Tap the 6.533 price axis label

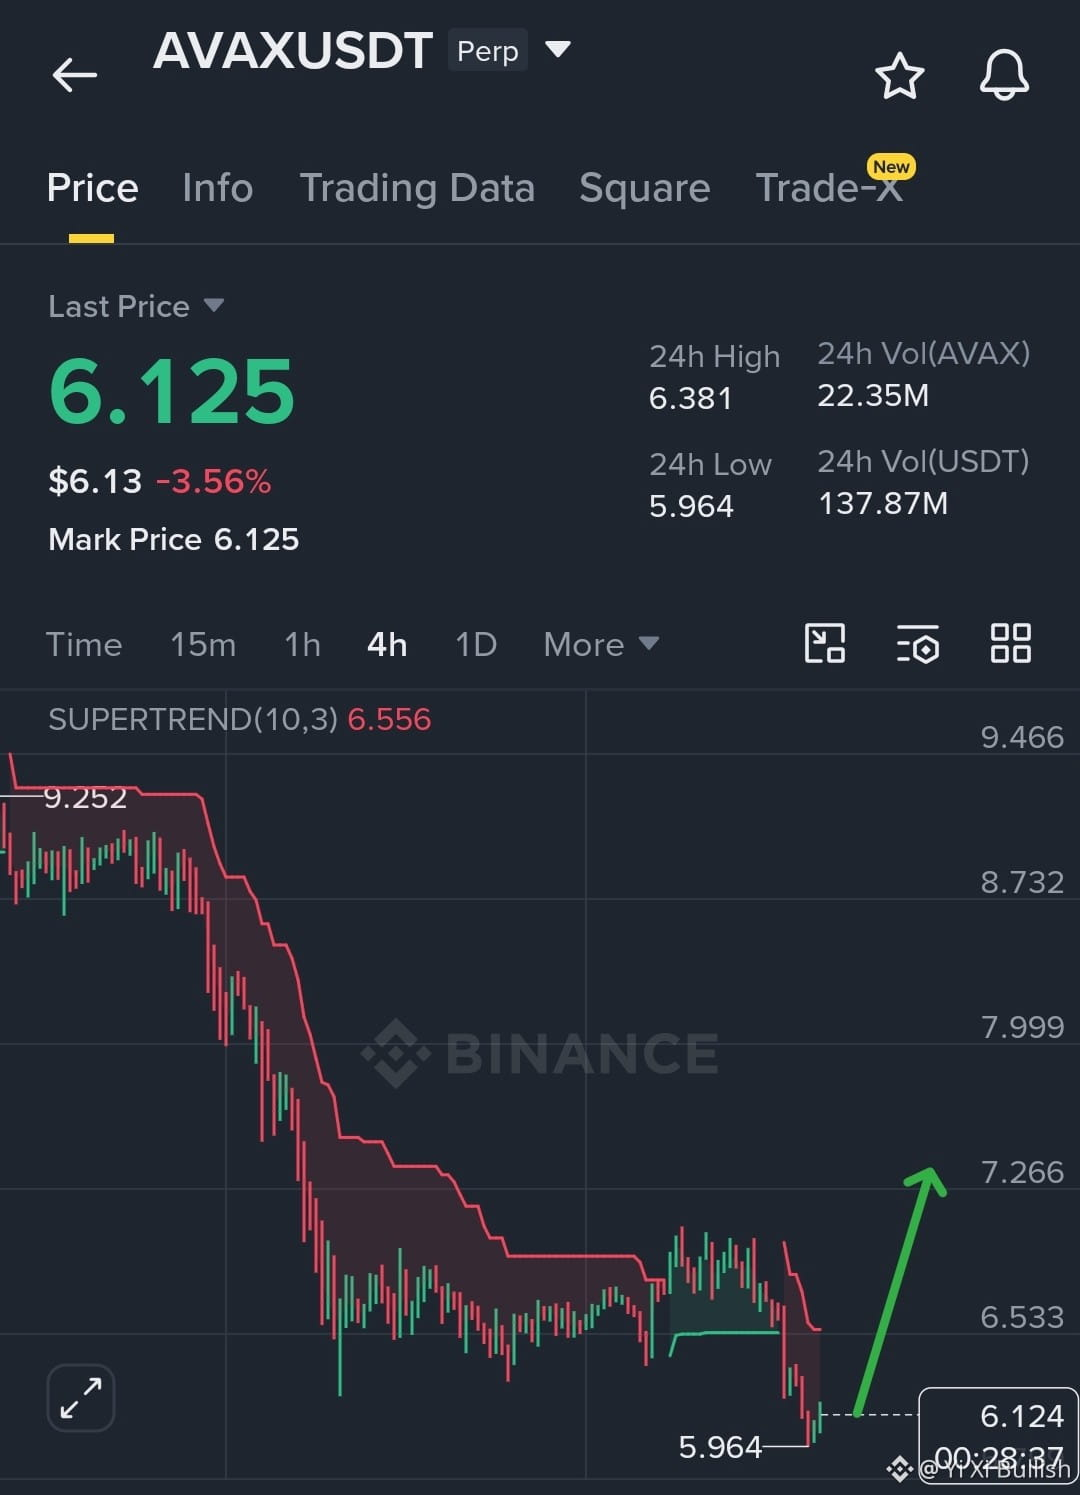(x=1022, y=1317)
